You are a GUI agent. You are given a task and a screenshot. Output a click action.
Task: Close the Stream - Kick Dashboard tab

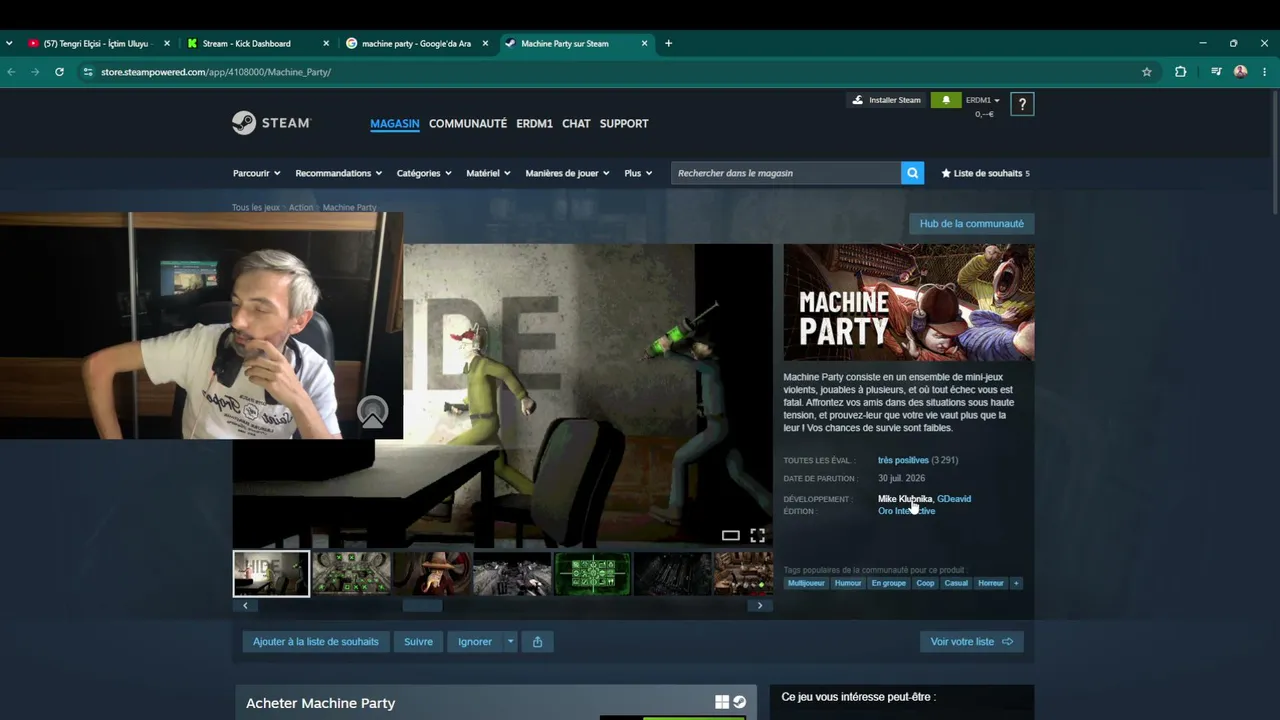pyautogui.click(x=326, y=43)
